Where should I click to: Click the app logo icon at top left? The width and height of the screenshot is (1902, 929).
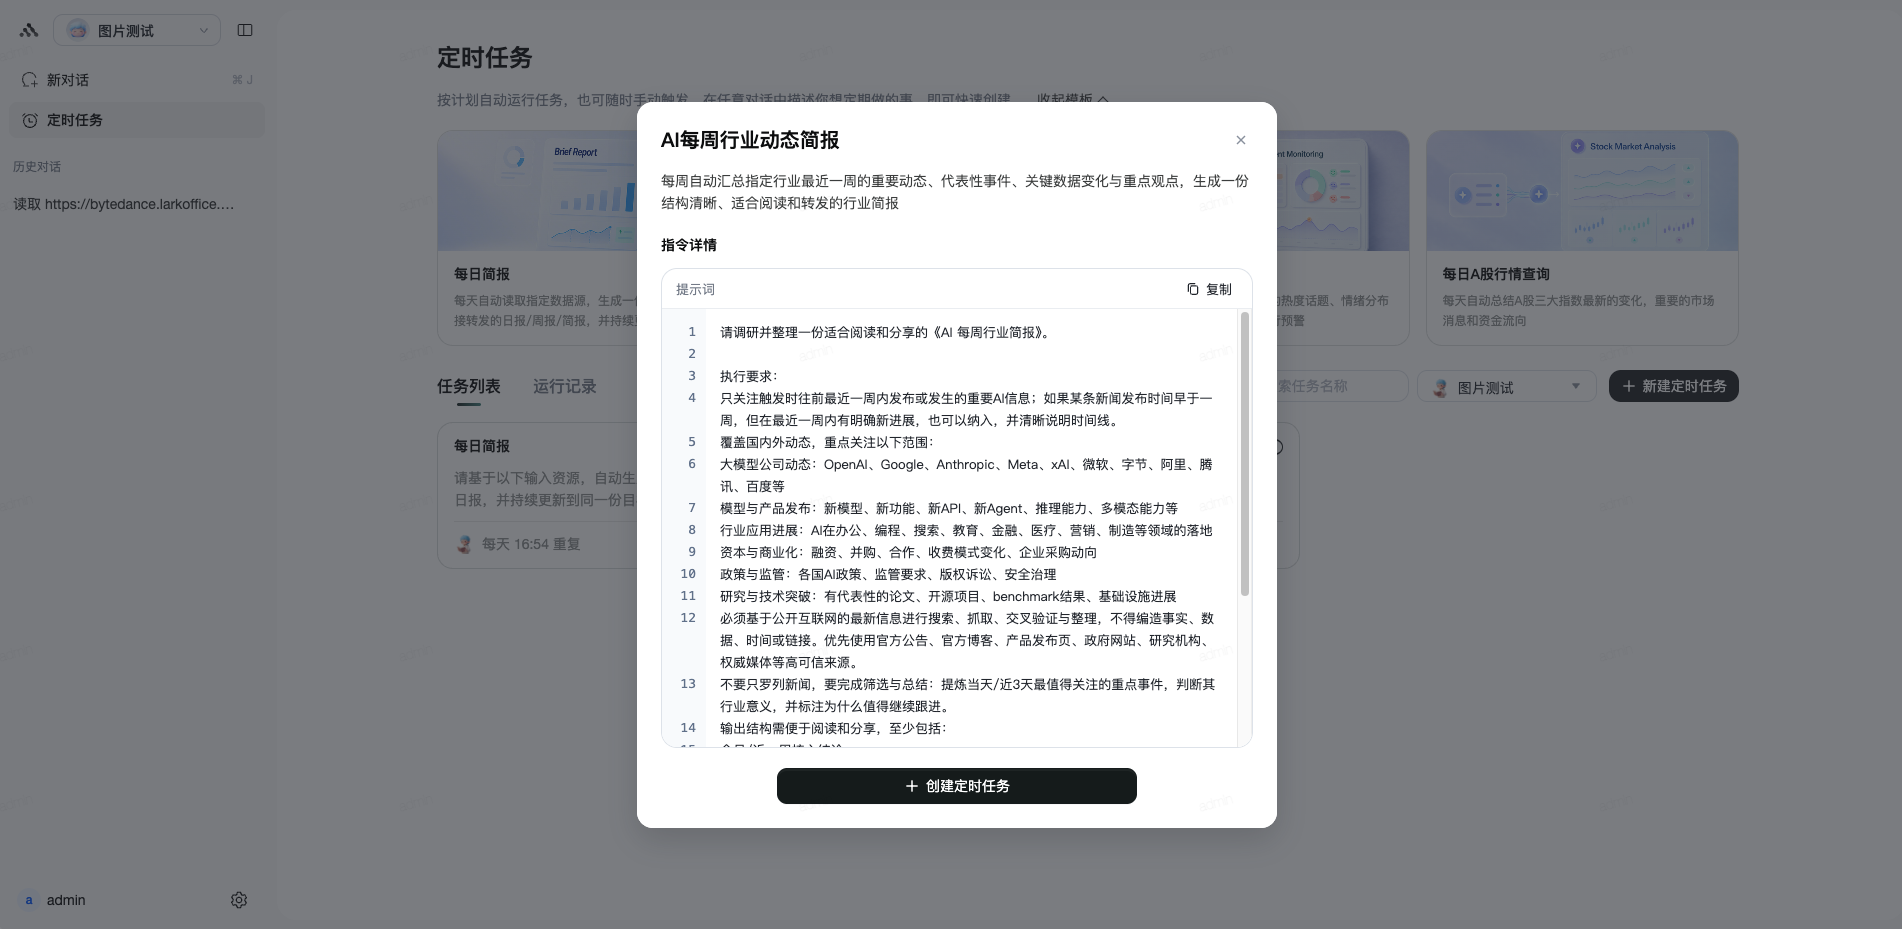pos(28,30)
